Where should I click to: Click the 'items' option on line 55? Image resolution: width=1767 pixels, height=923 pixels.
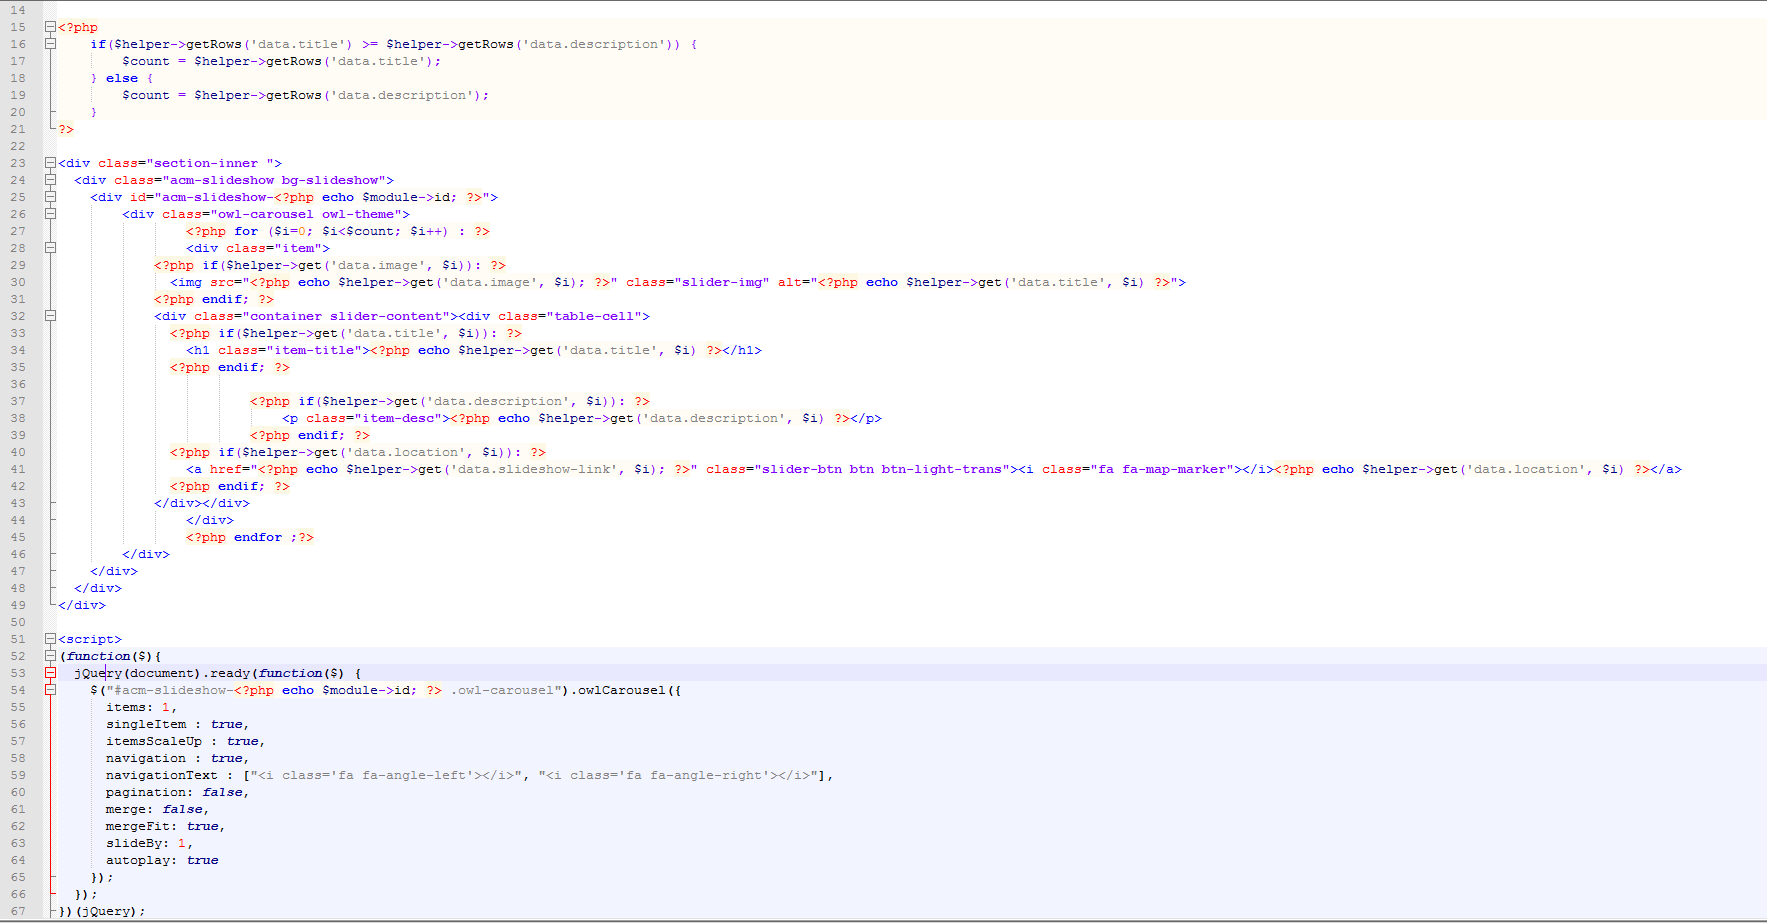(x=126, y=707)
